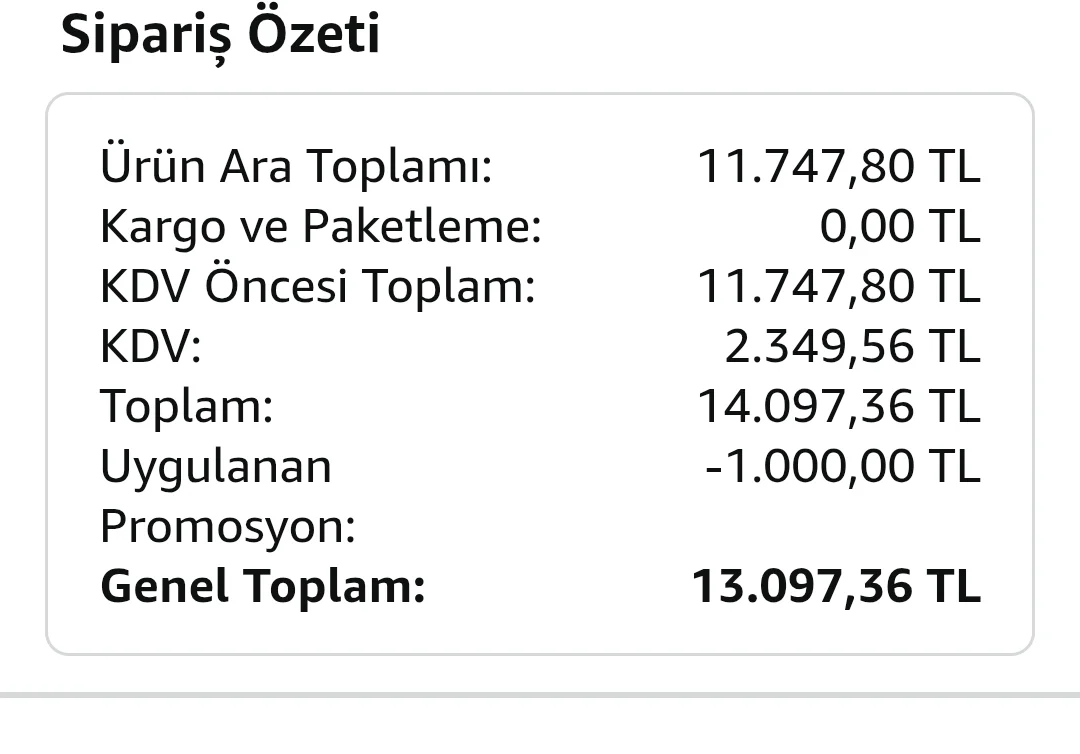Viewport: 1080px width, 754px height.
Task: Click the 14.097,36 TL total amount
Action: coord(839,406)
